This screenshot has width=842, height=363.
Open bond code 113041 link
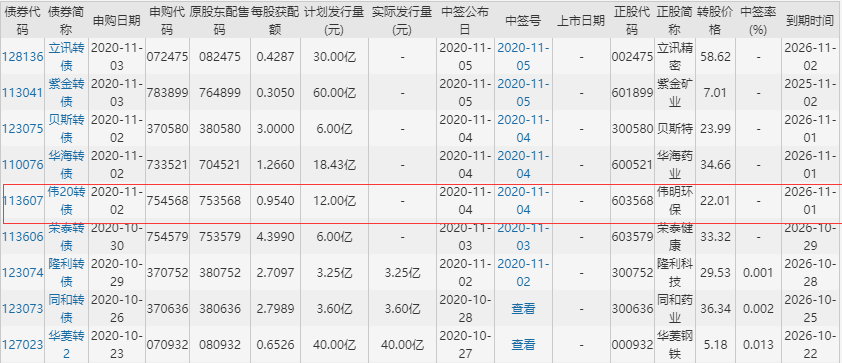click(23, 92)
